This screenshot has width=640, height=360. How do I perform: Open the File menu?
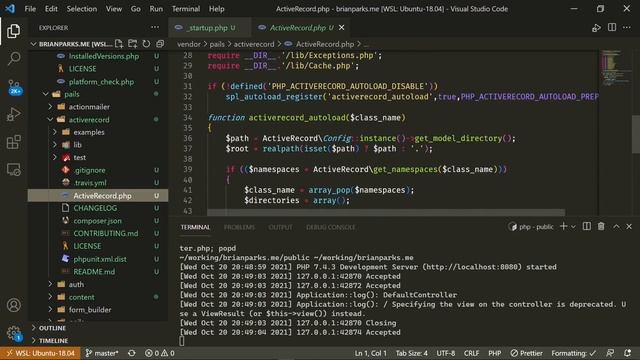tap(30, 9)
